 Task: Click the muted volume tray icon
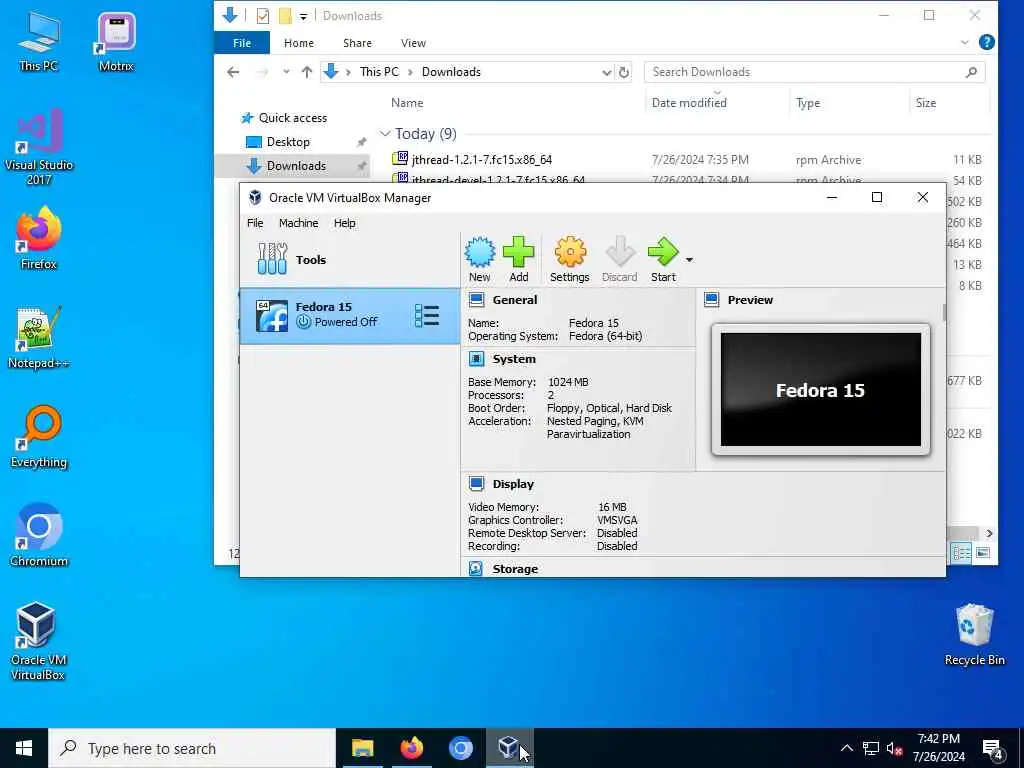point(894,748)
